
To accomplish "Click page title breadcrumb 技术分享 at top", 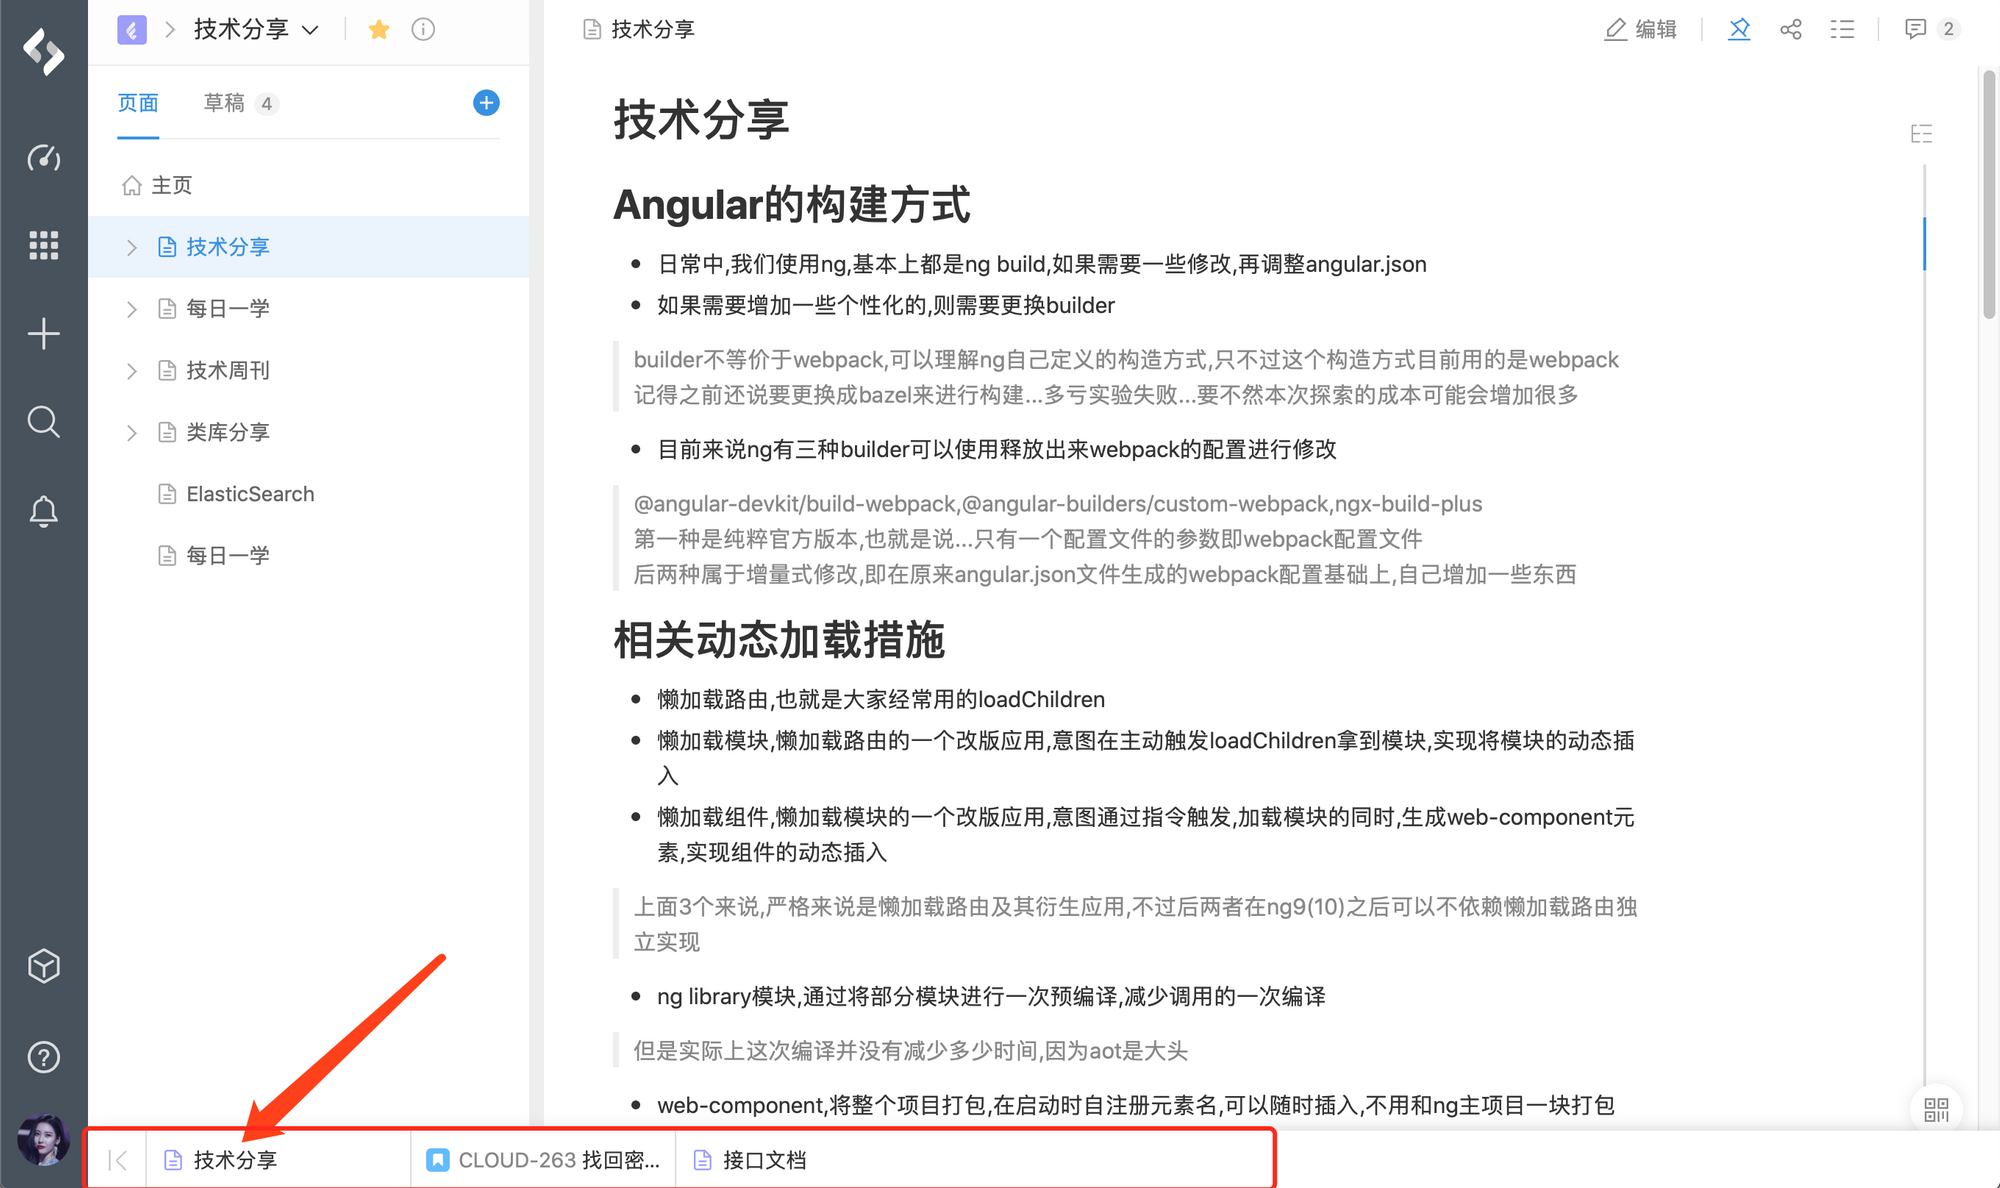I will (653, 29).
